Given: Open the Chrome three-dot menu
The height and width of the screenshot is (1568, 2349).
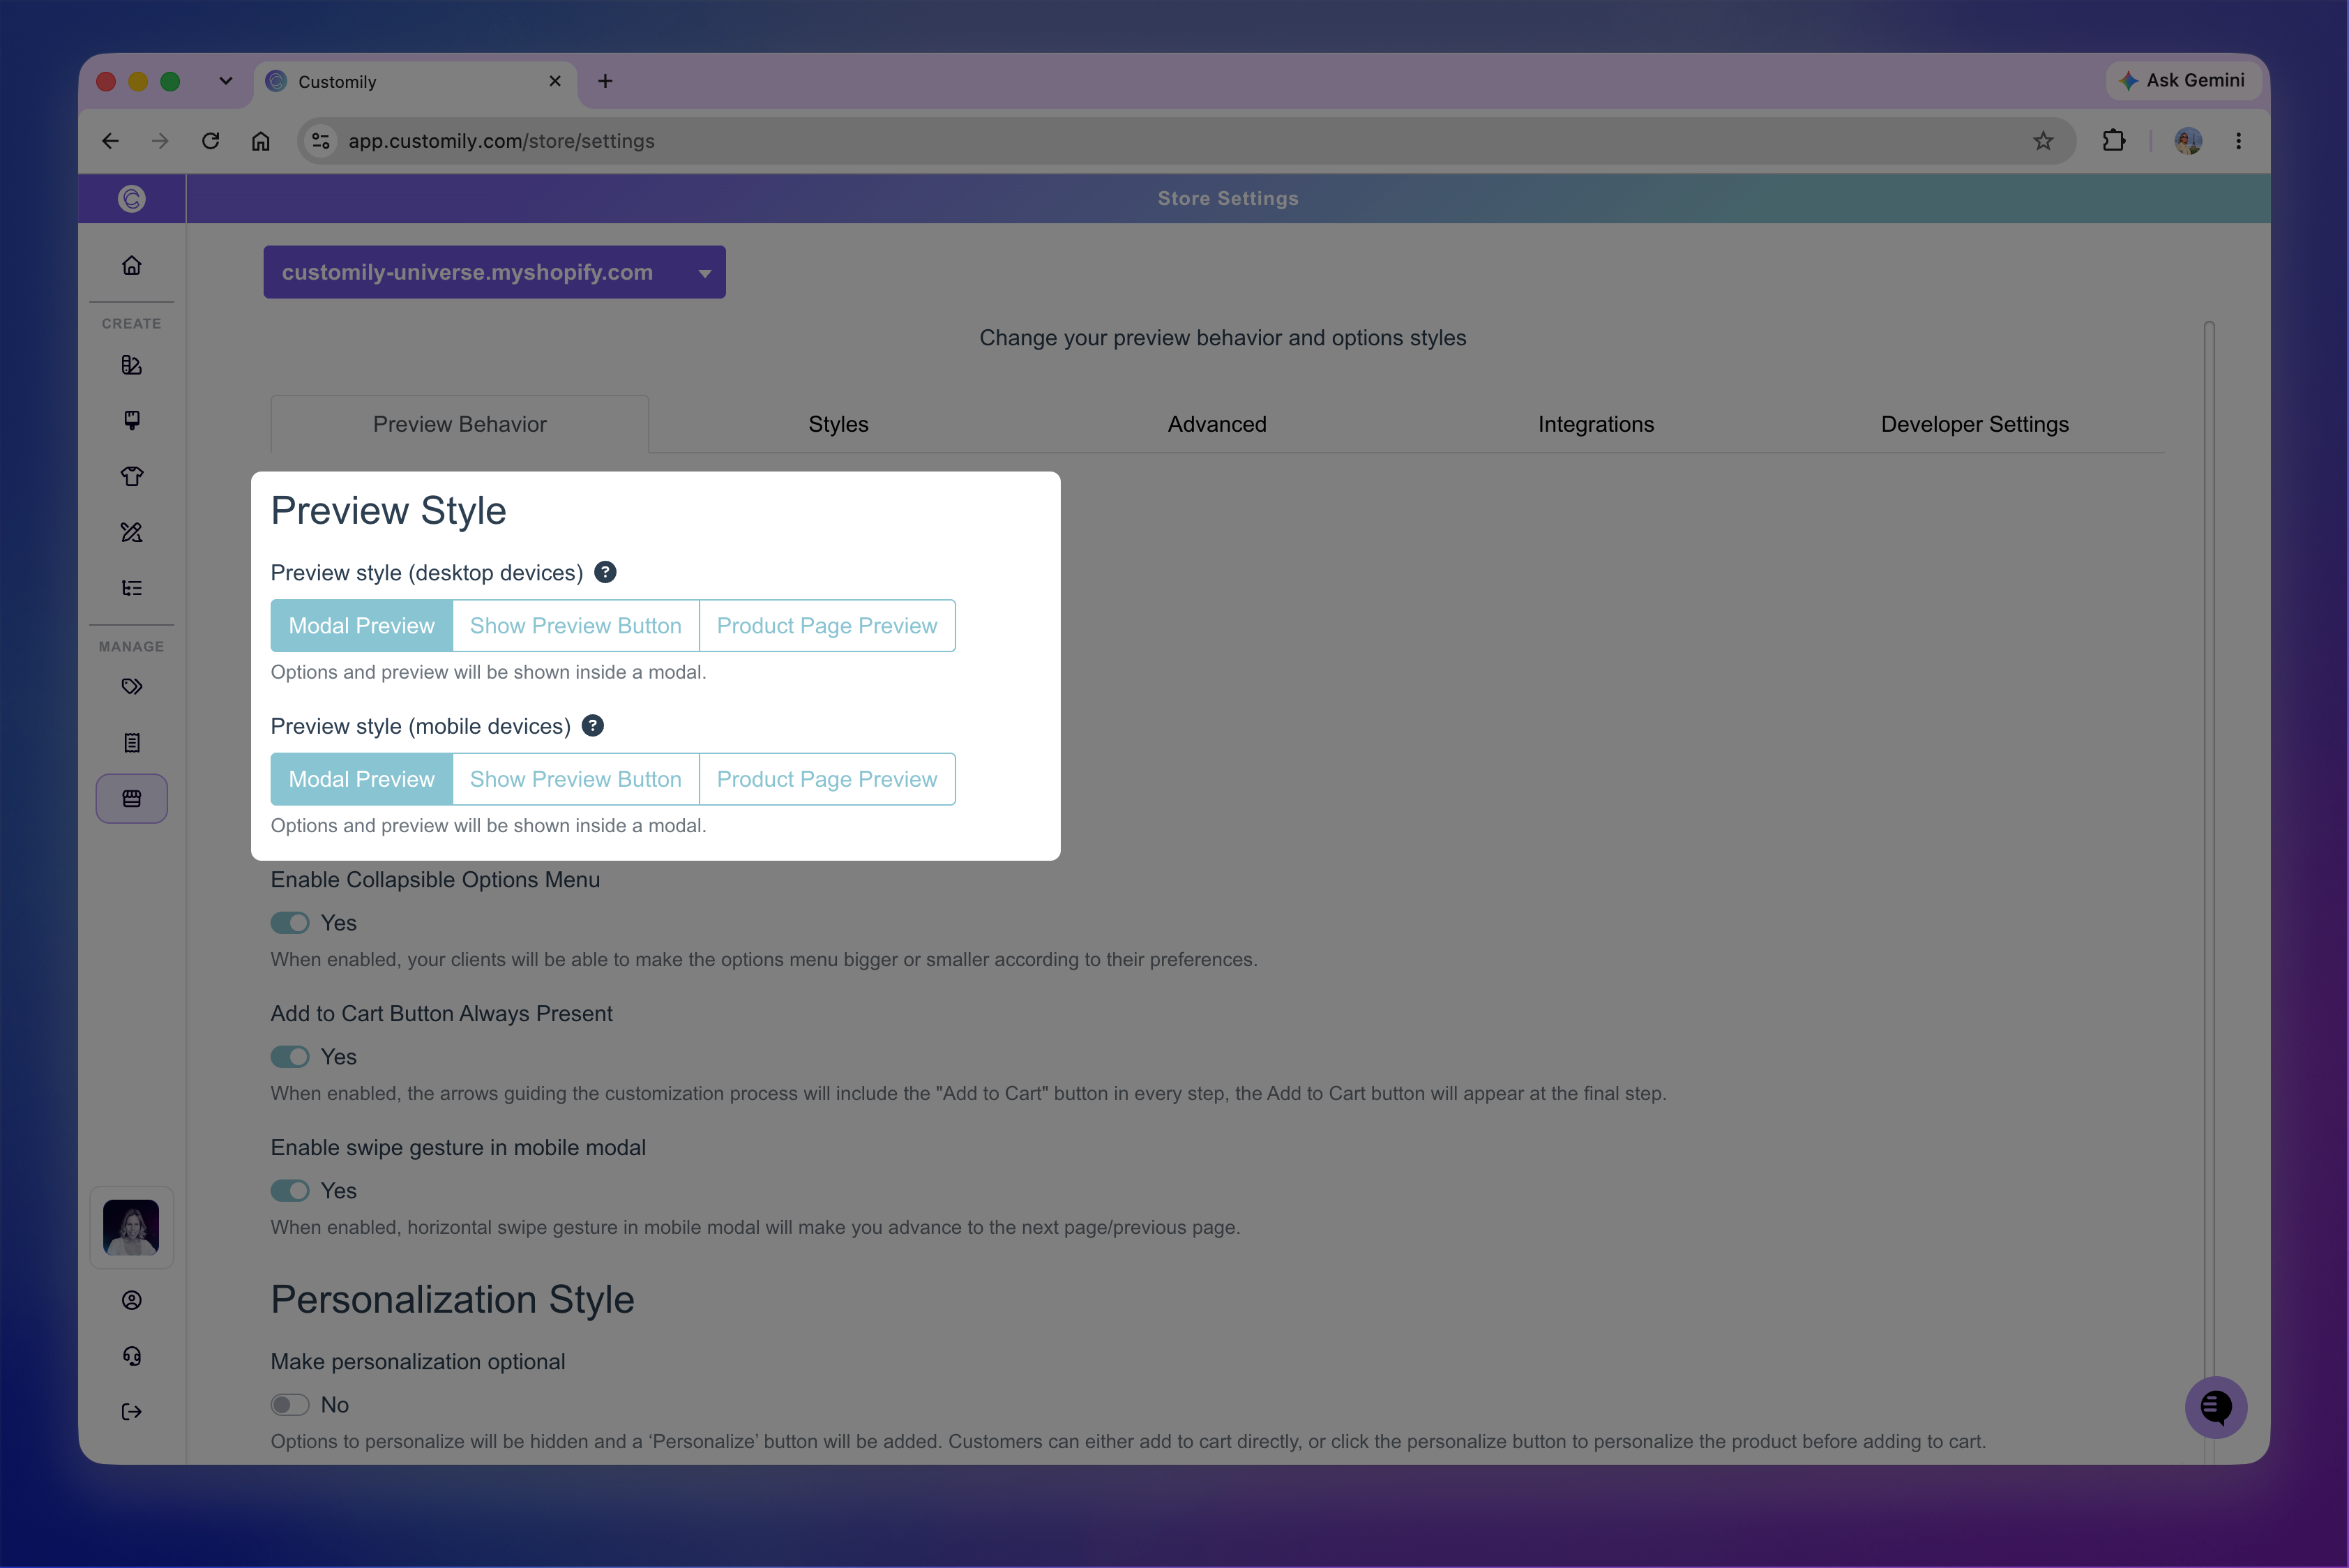Looking at the screenshot, I should tap(2238, 141).
